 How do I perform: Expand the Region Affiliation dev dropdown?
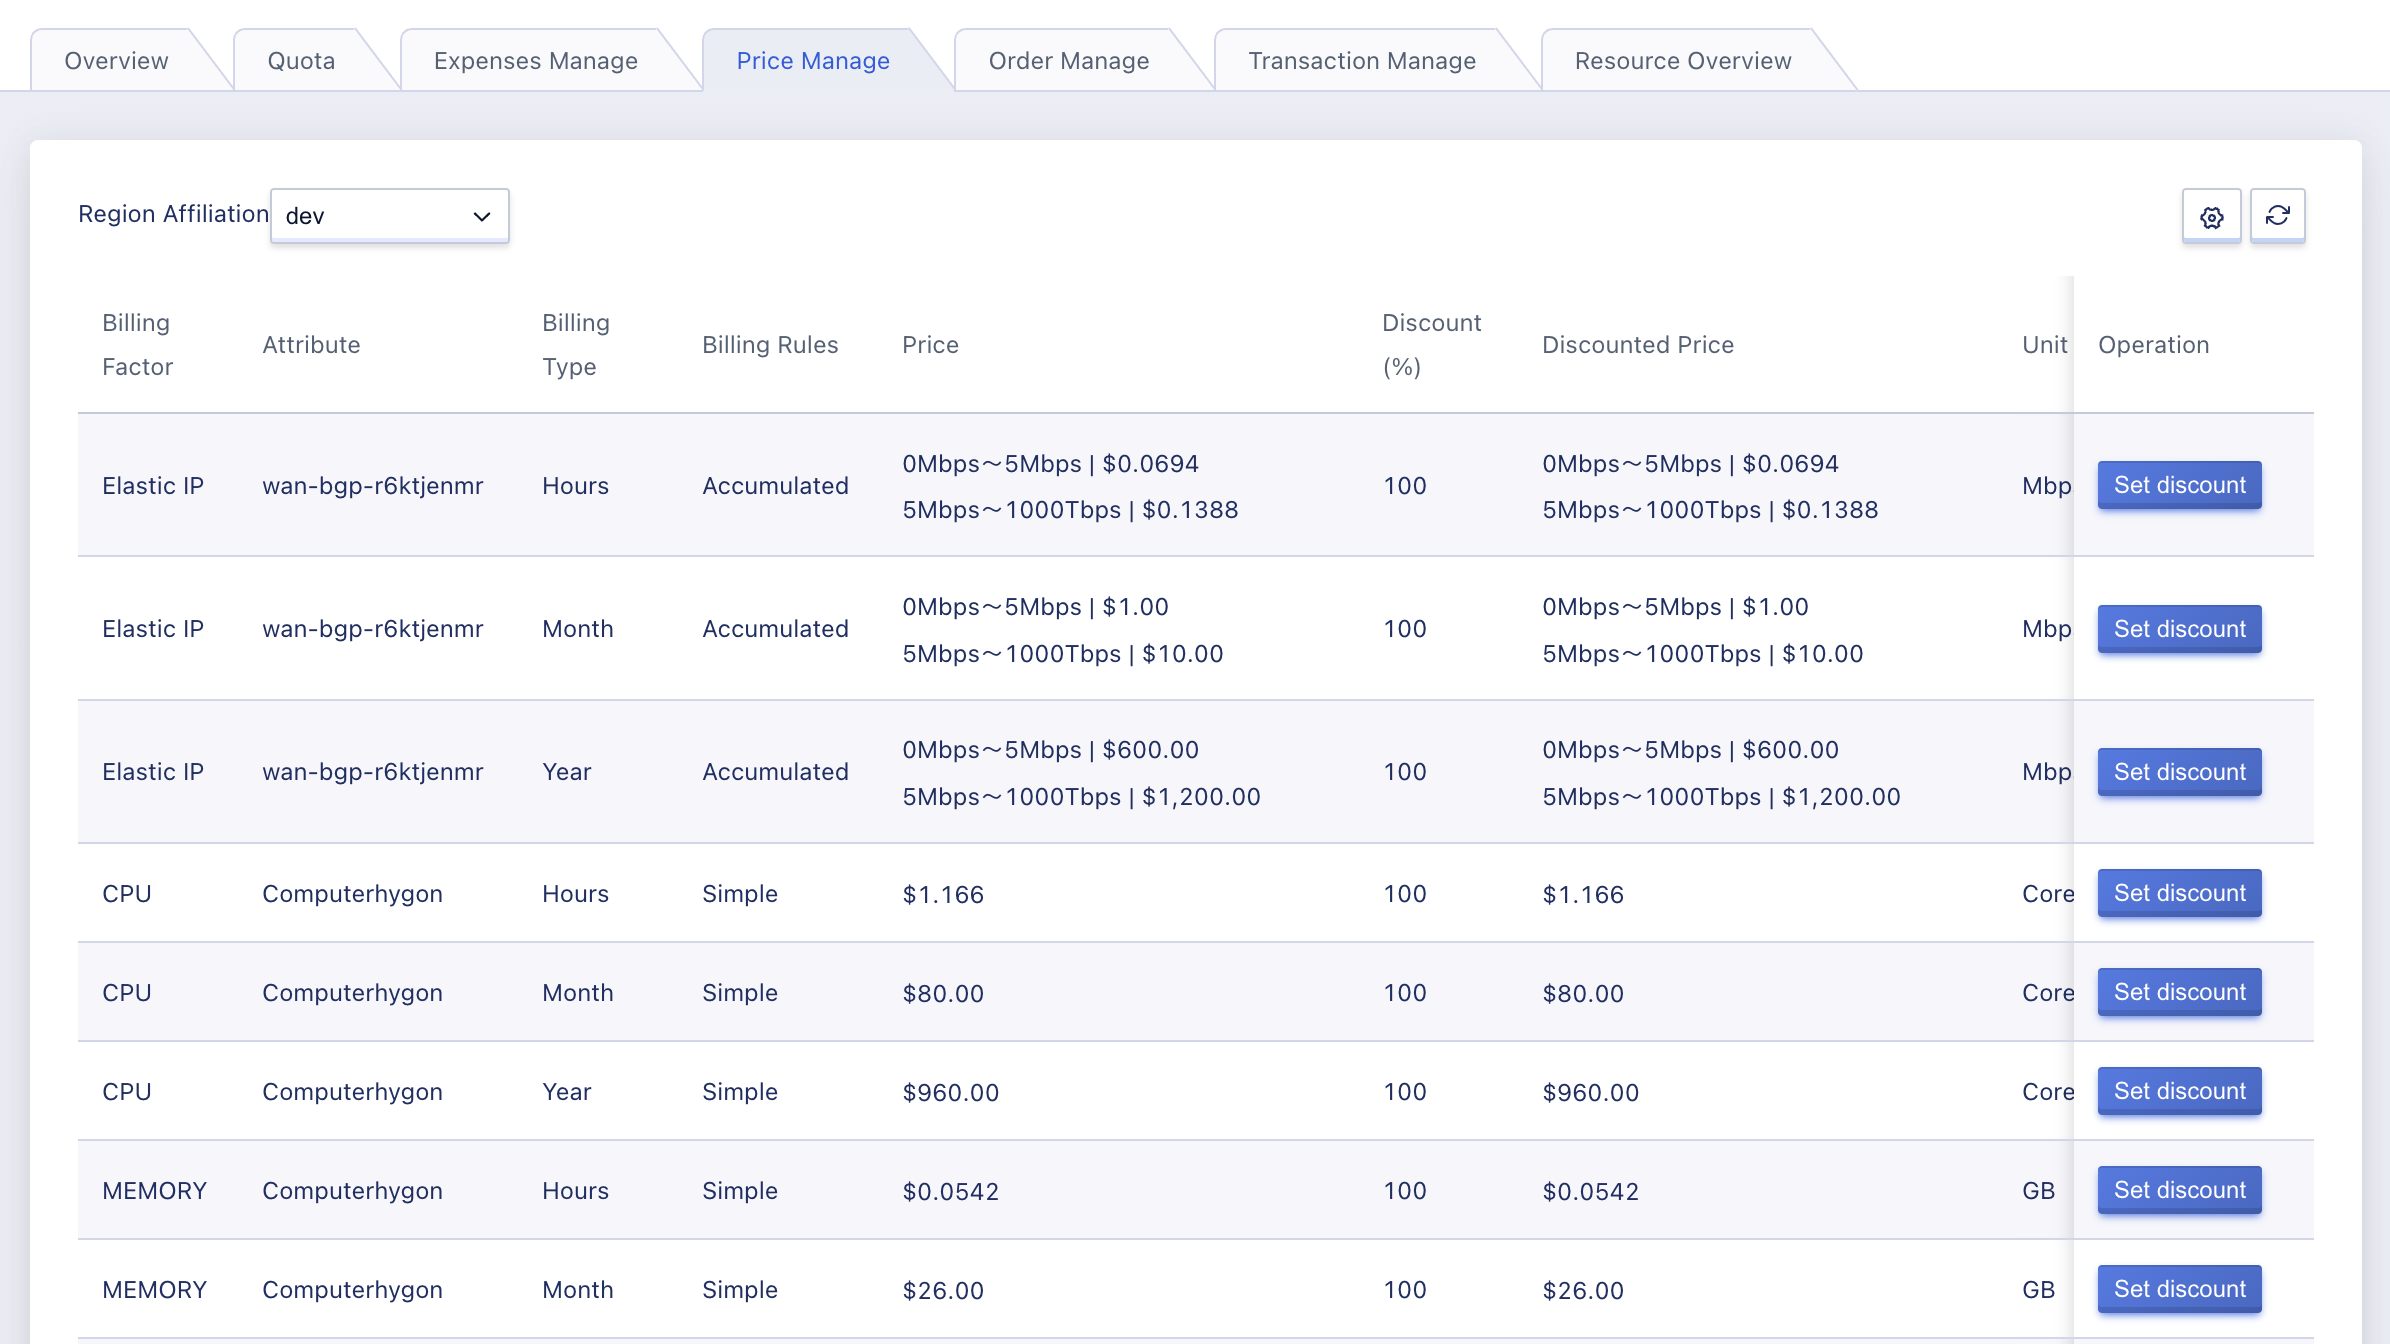coord(389,216)
